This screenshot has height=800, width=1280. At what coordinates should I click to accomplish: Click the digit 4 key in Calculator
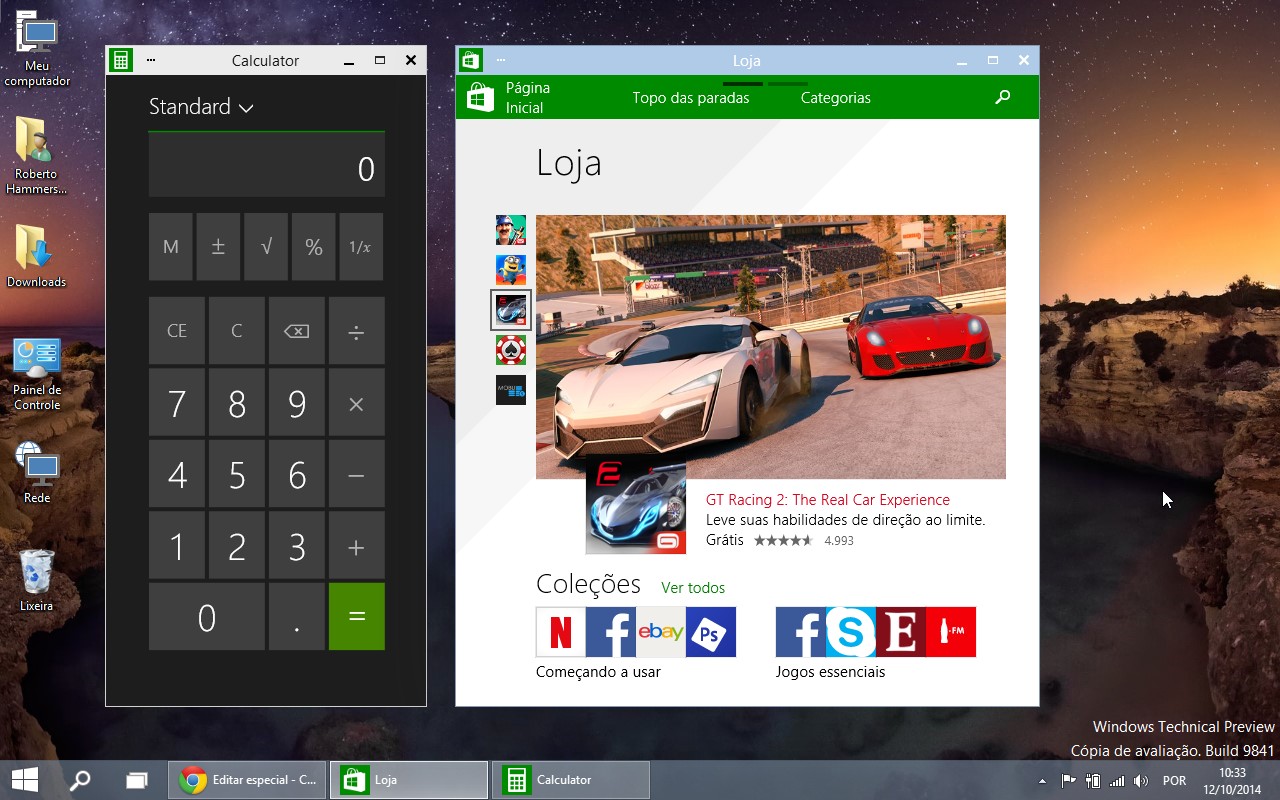pos(177,475)
